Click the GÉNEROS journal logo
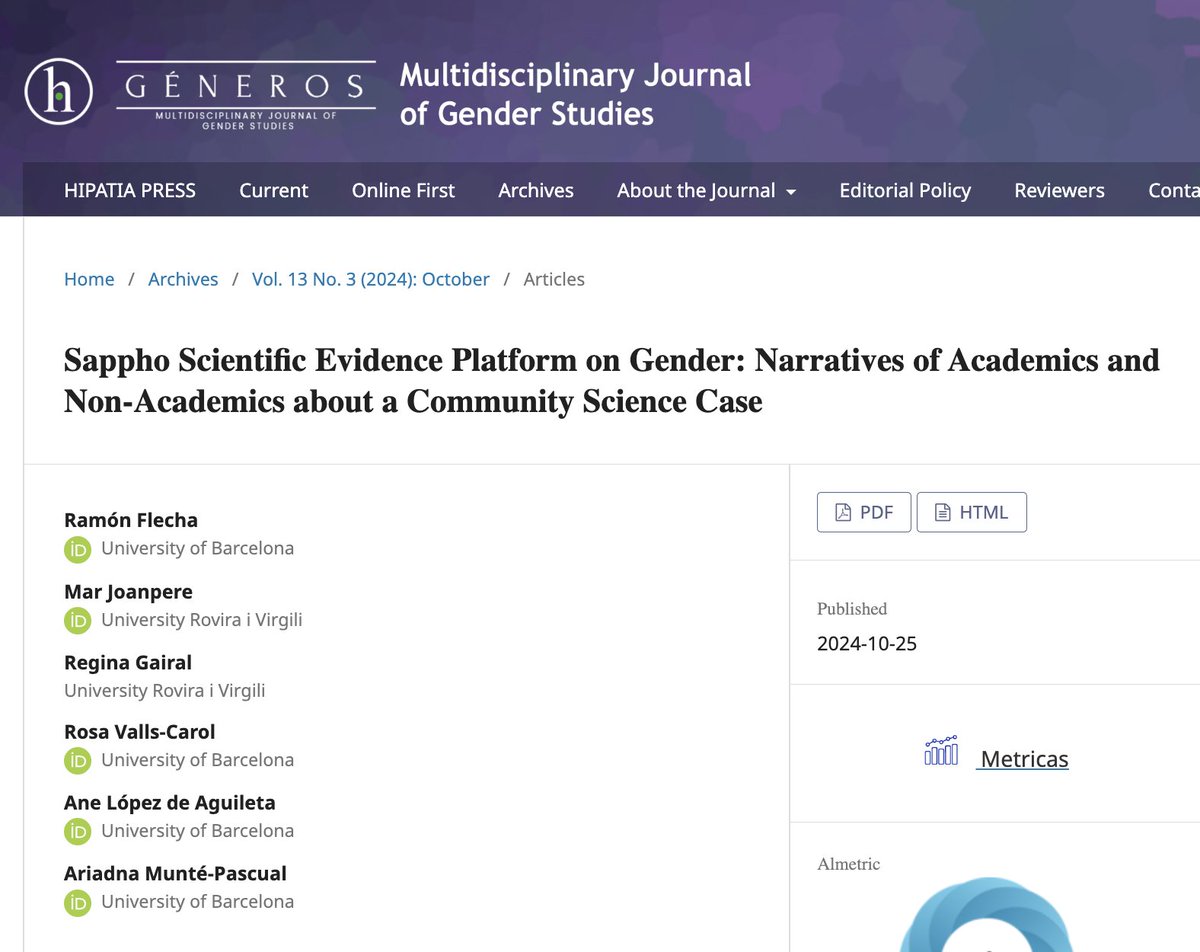The width and height of the screenshot is (1200, 952). [x=246, y=95]
